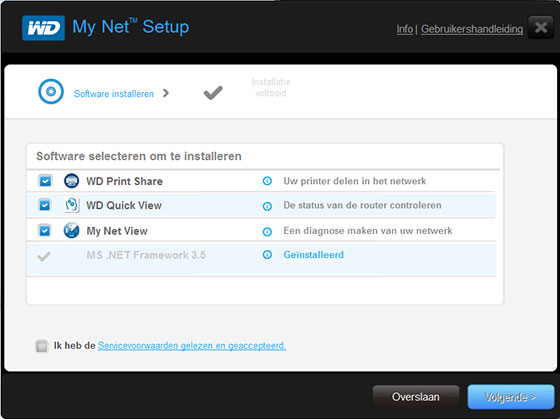Uncheck the My Net View checkbox
The height and width of the screenshot is (419, 560).
[x=45, y=231]
